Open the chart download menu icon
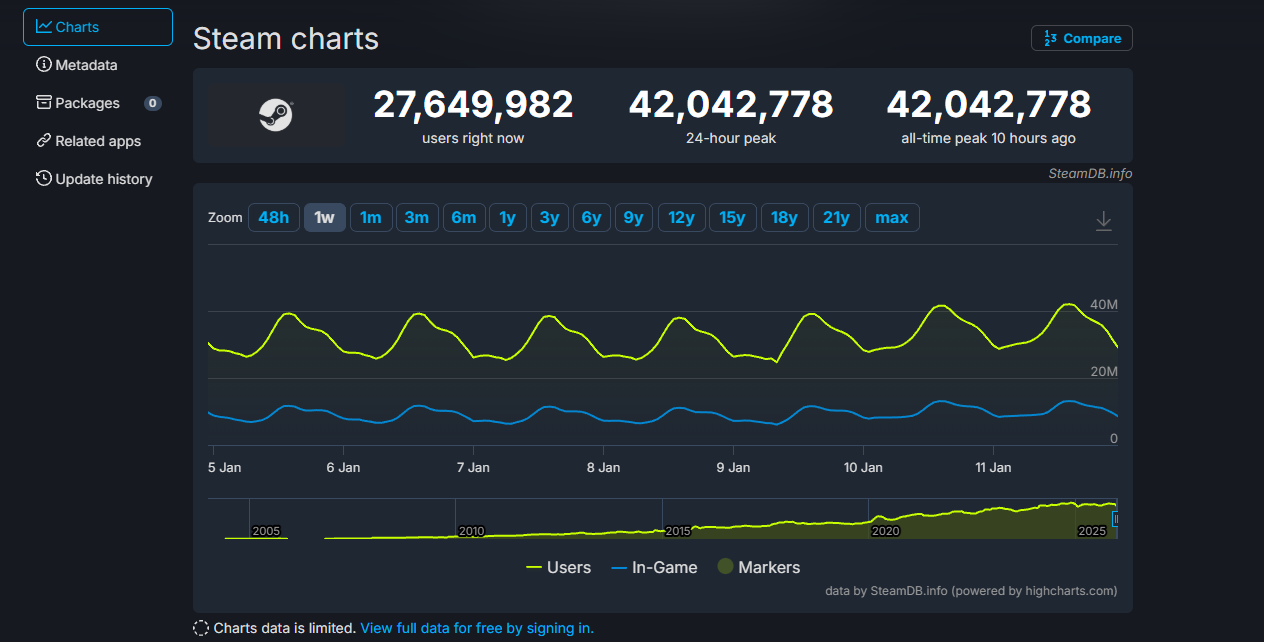 click(1103, 220)
